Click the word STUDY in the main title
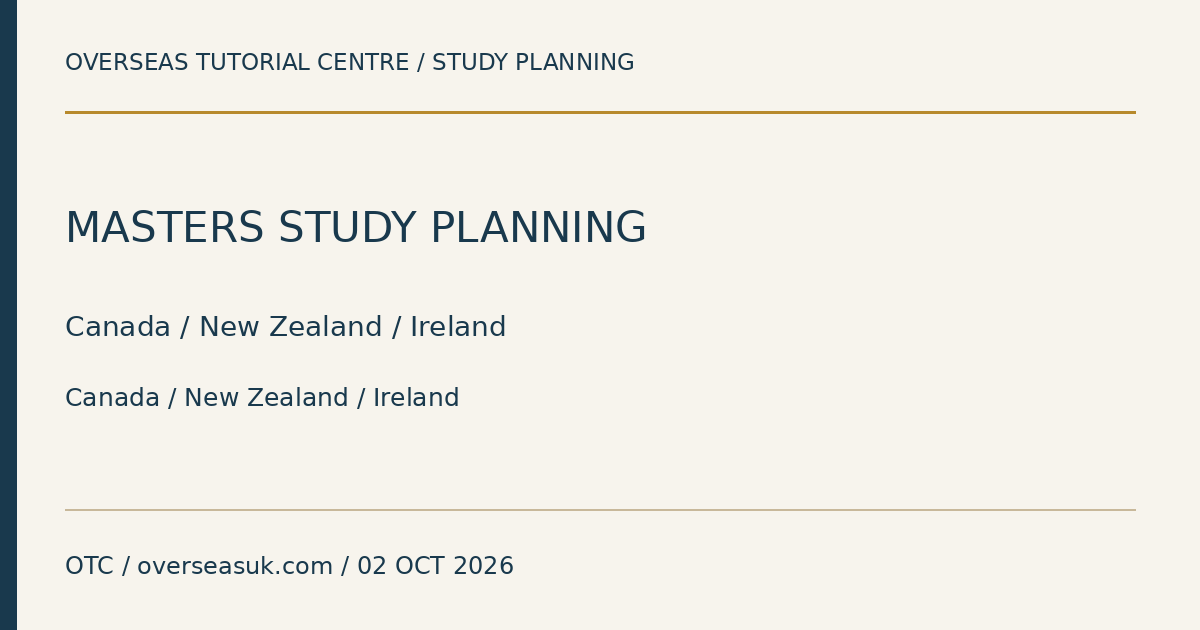The width and height of the screenshot is (1200, 630). pyautogui.click(x=347, y=229)
